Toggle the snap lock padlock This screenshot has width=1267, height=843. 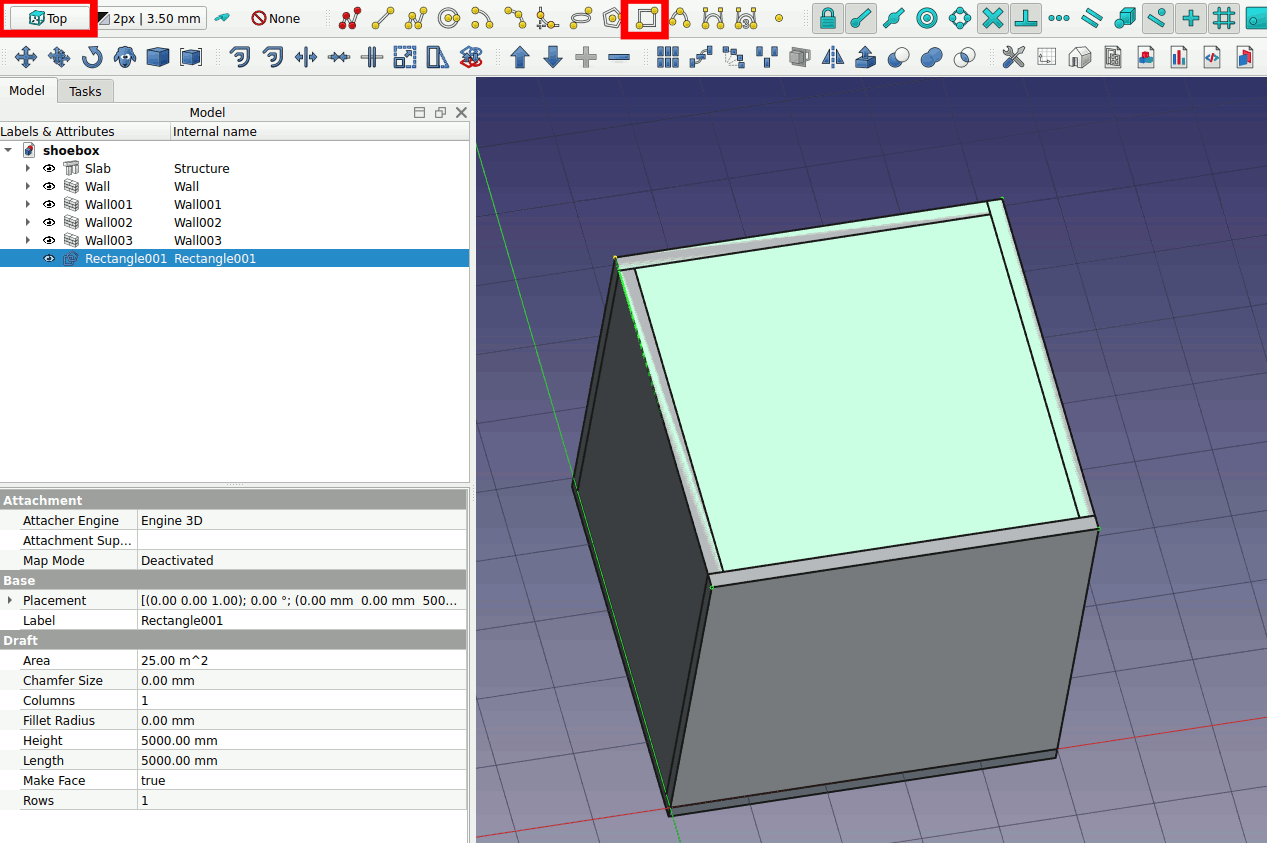(827, 18)
